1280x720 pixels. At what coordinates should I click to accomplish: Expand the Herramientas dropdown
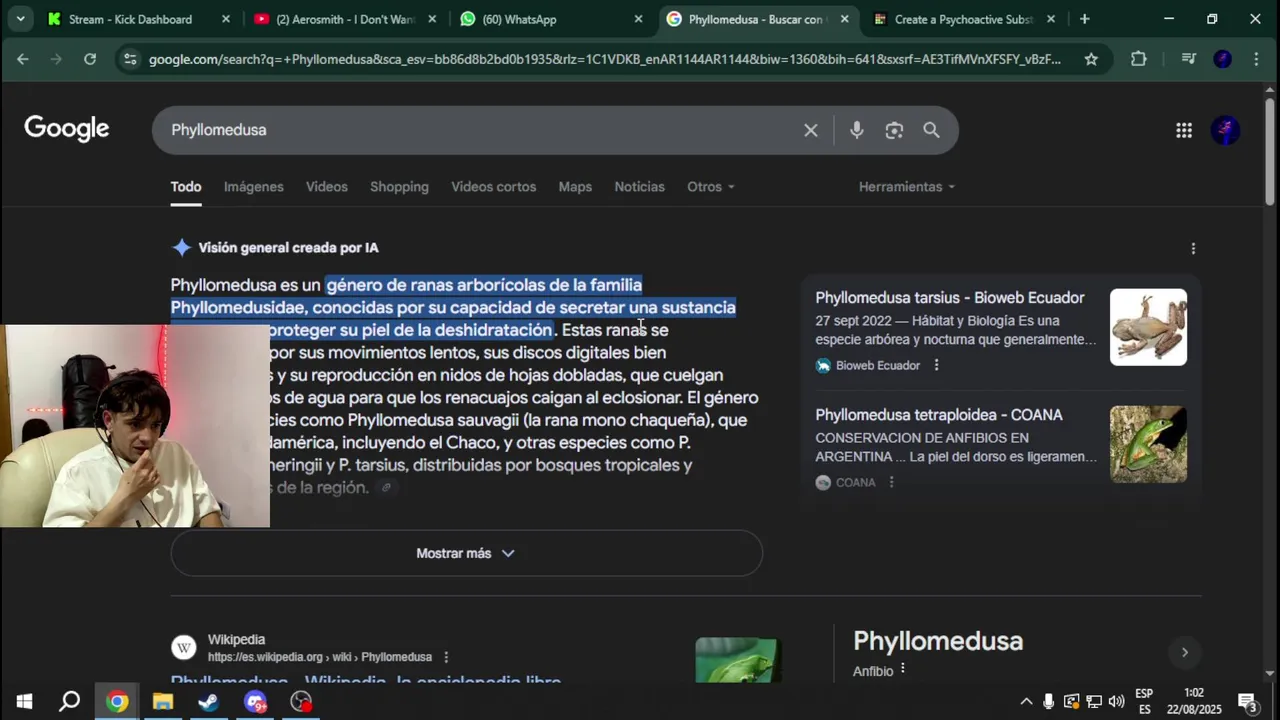coord(907,187)
